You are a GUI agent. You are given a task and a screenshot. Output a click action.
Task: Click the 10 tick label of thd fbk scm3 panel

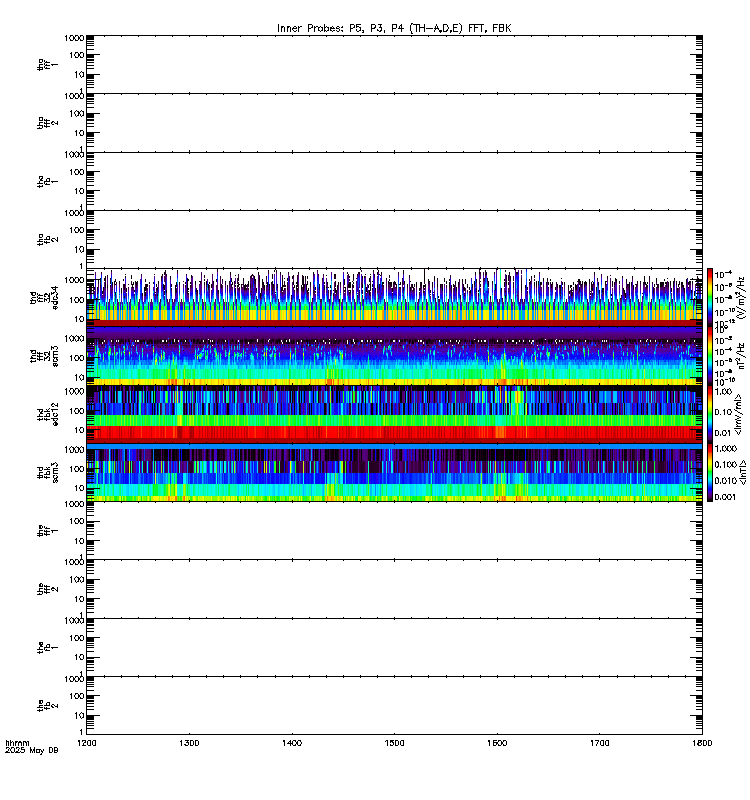(x=79, y=488)
